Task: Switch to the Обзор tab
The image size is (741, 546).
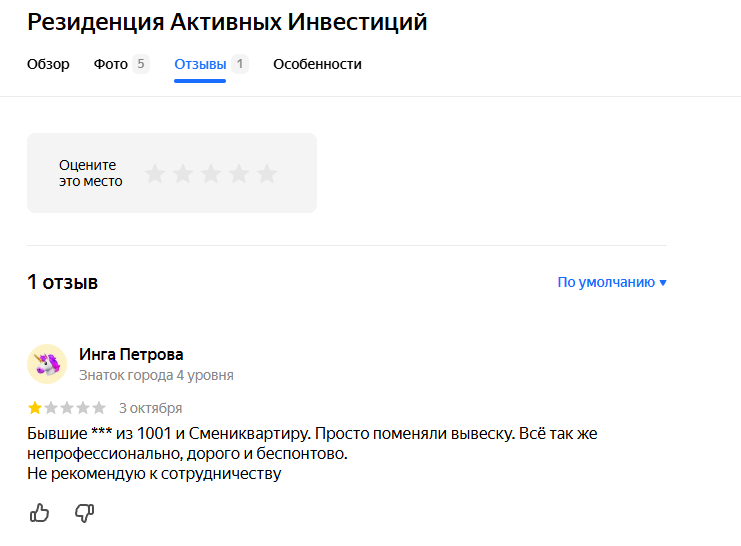Action: [x=48, y=64]
